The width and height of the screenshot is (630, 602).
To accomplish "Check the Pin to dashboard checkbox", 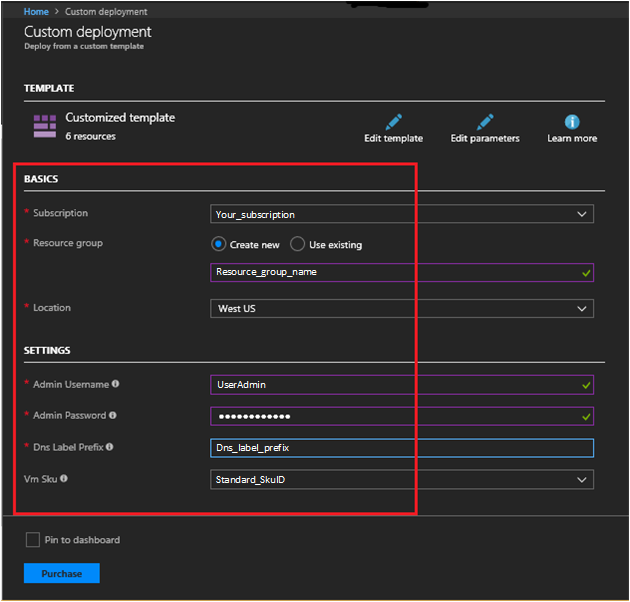I will point(33,539).
